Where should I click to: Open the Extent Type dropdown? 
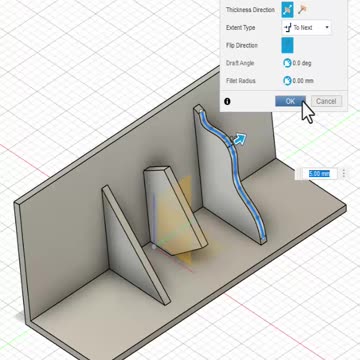click(x=306, y=28)
